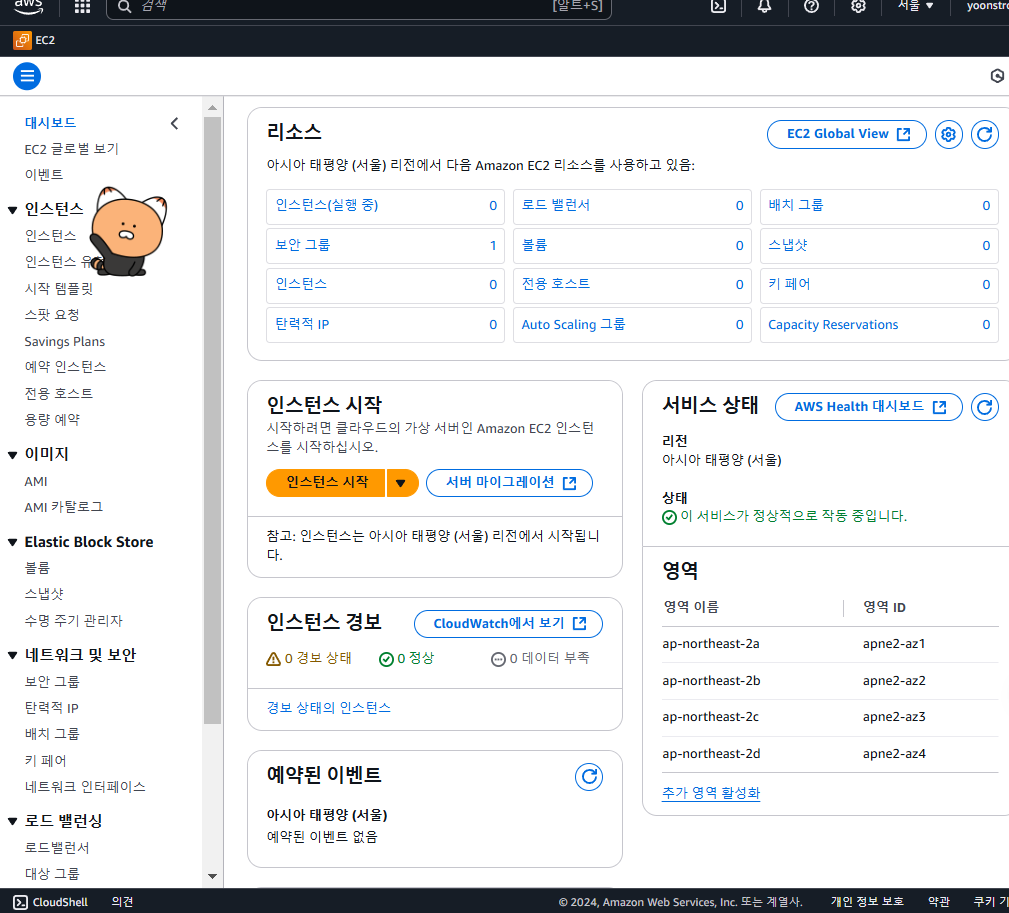The image size is (1009, 913).
Task: Click the 의견 feedback link in footer
Action: [x=122, y=902]
